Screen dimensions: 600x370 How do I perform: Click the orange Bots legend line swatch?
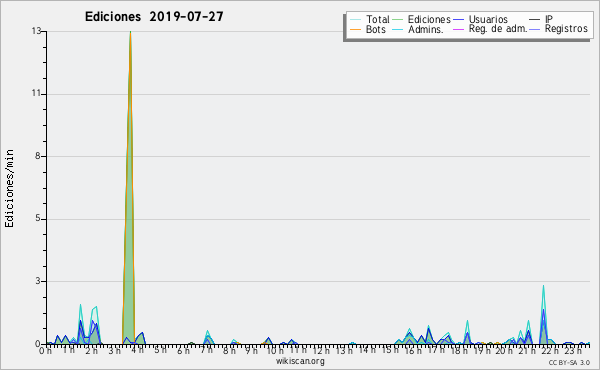[355, 29]
